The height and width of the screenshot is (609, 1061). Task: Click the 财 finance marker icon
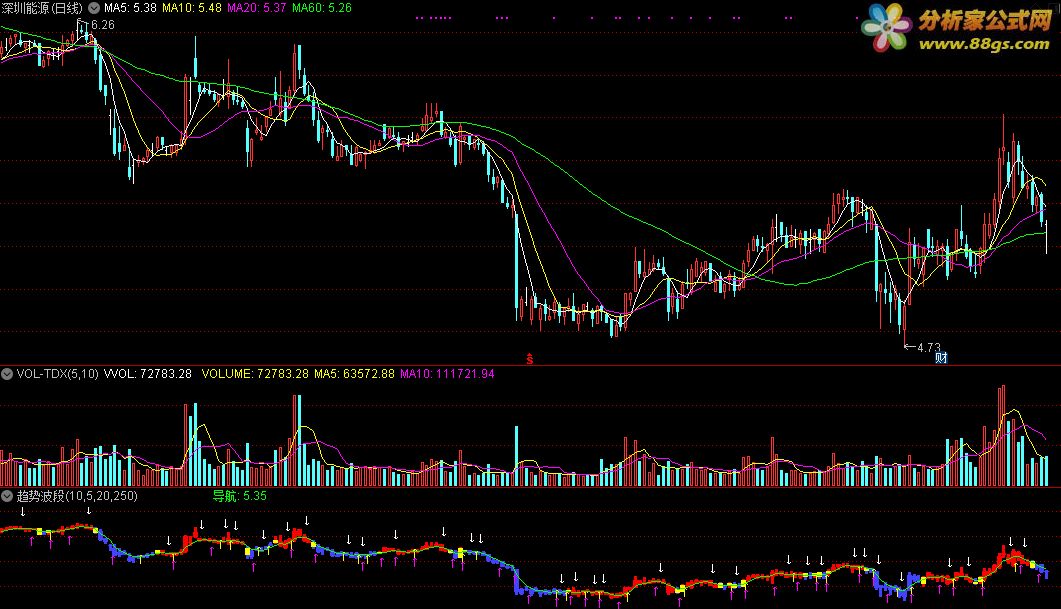pos(941,357)
